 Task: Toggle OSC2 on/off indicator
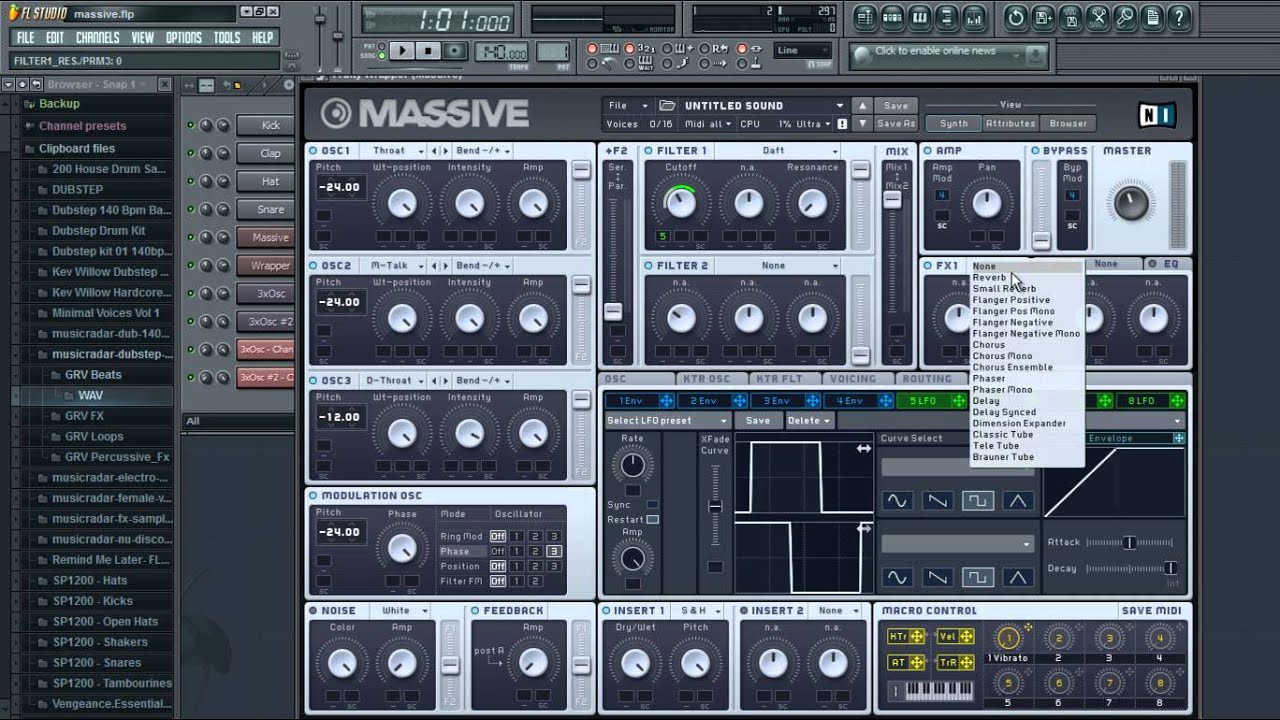click(x=313, y=266)
